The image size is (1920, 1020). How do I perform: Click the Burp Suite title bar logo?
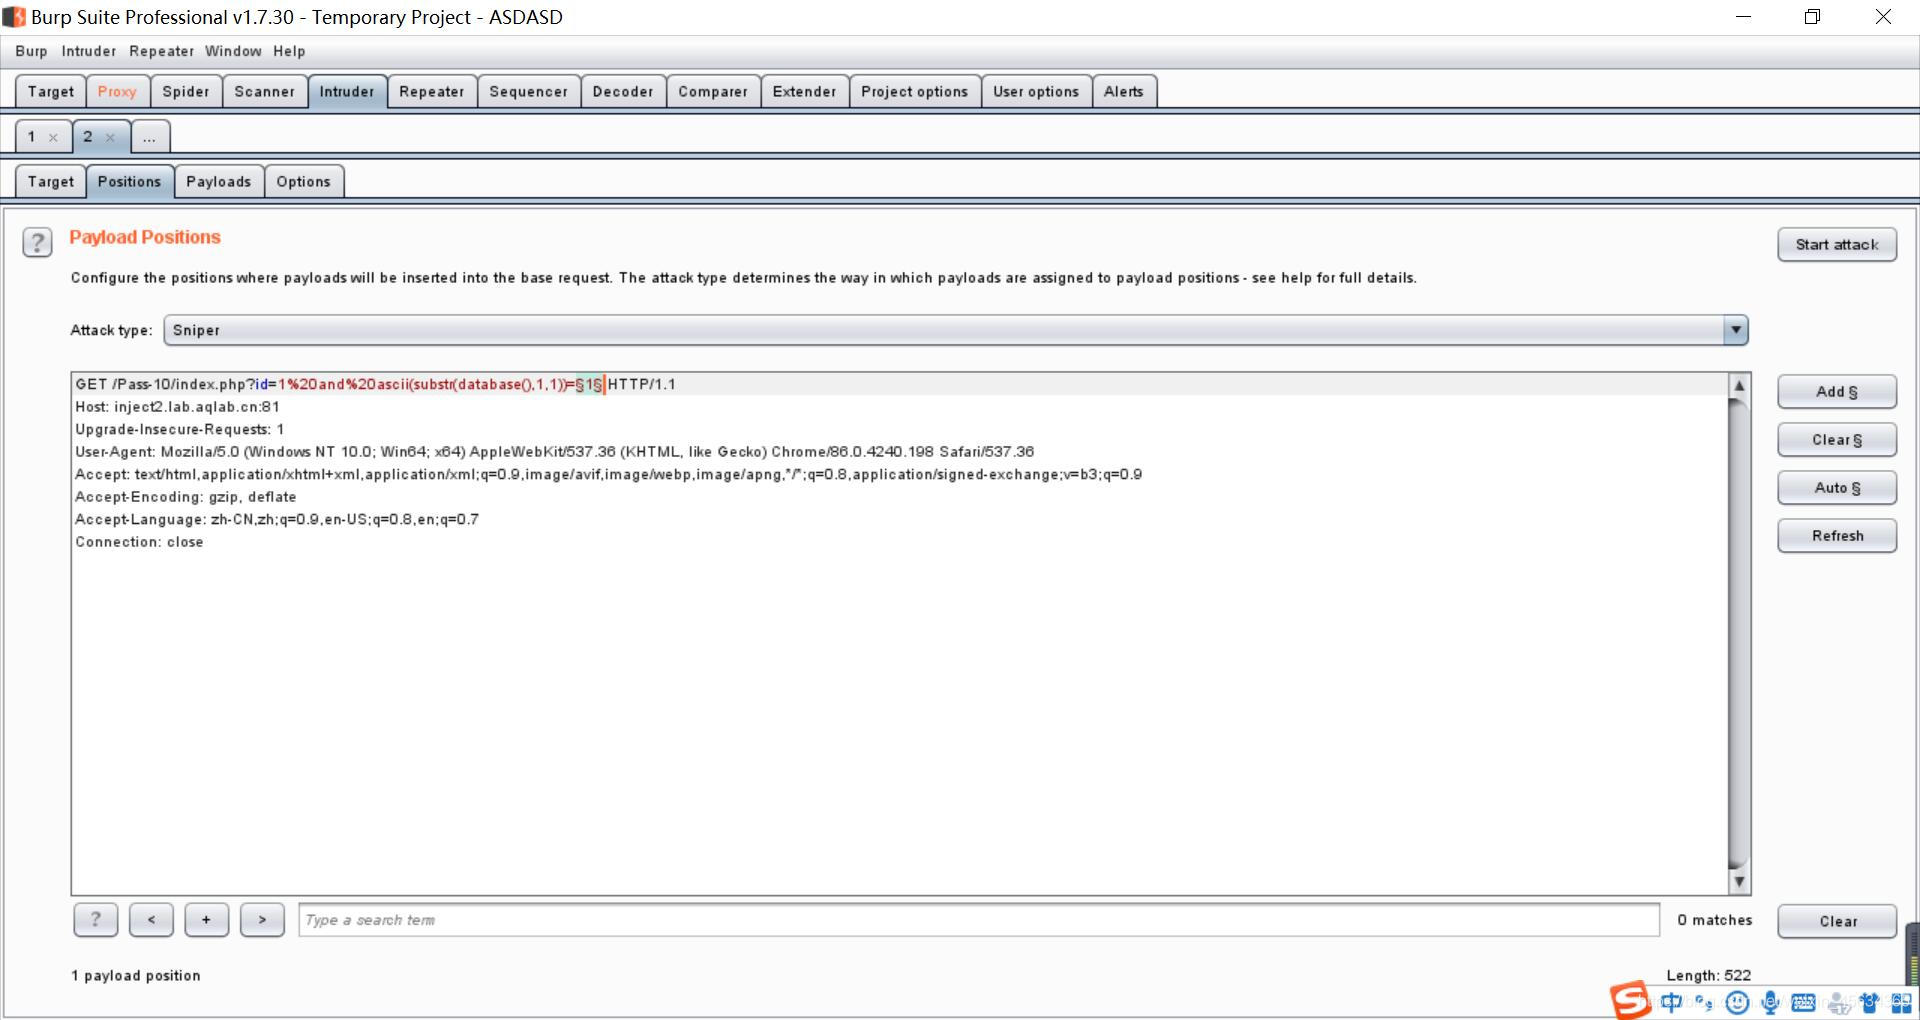14,17
